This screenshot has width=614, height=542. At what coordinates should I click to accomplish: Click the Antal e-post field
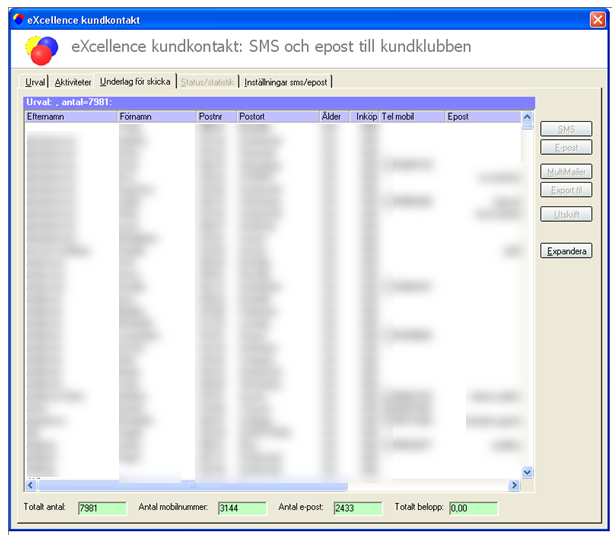coord(358,508)
